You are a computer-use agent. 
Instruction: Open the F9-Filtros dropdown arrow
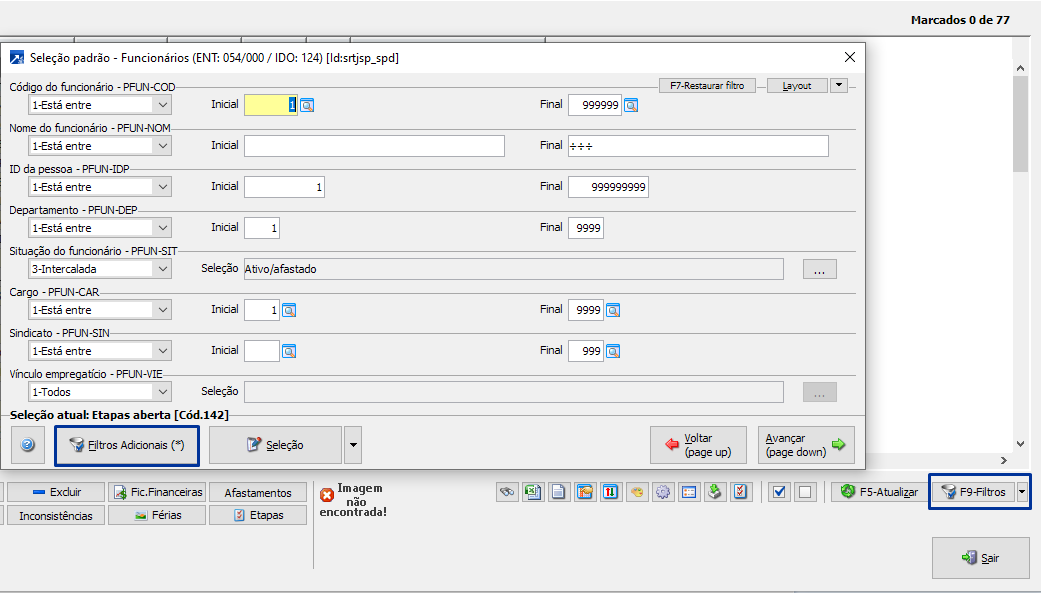(1021, 492)
